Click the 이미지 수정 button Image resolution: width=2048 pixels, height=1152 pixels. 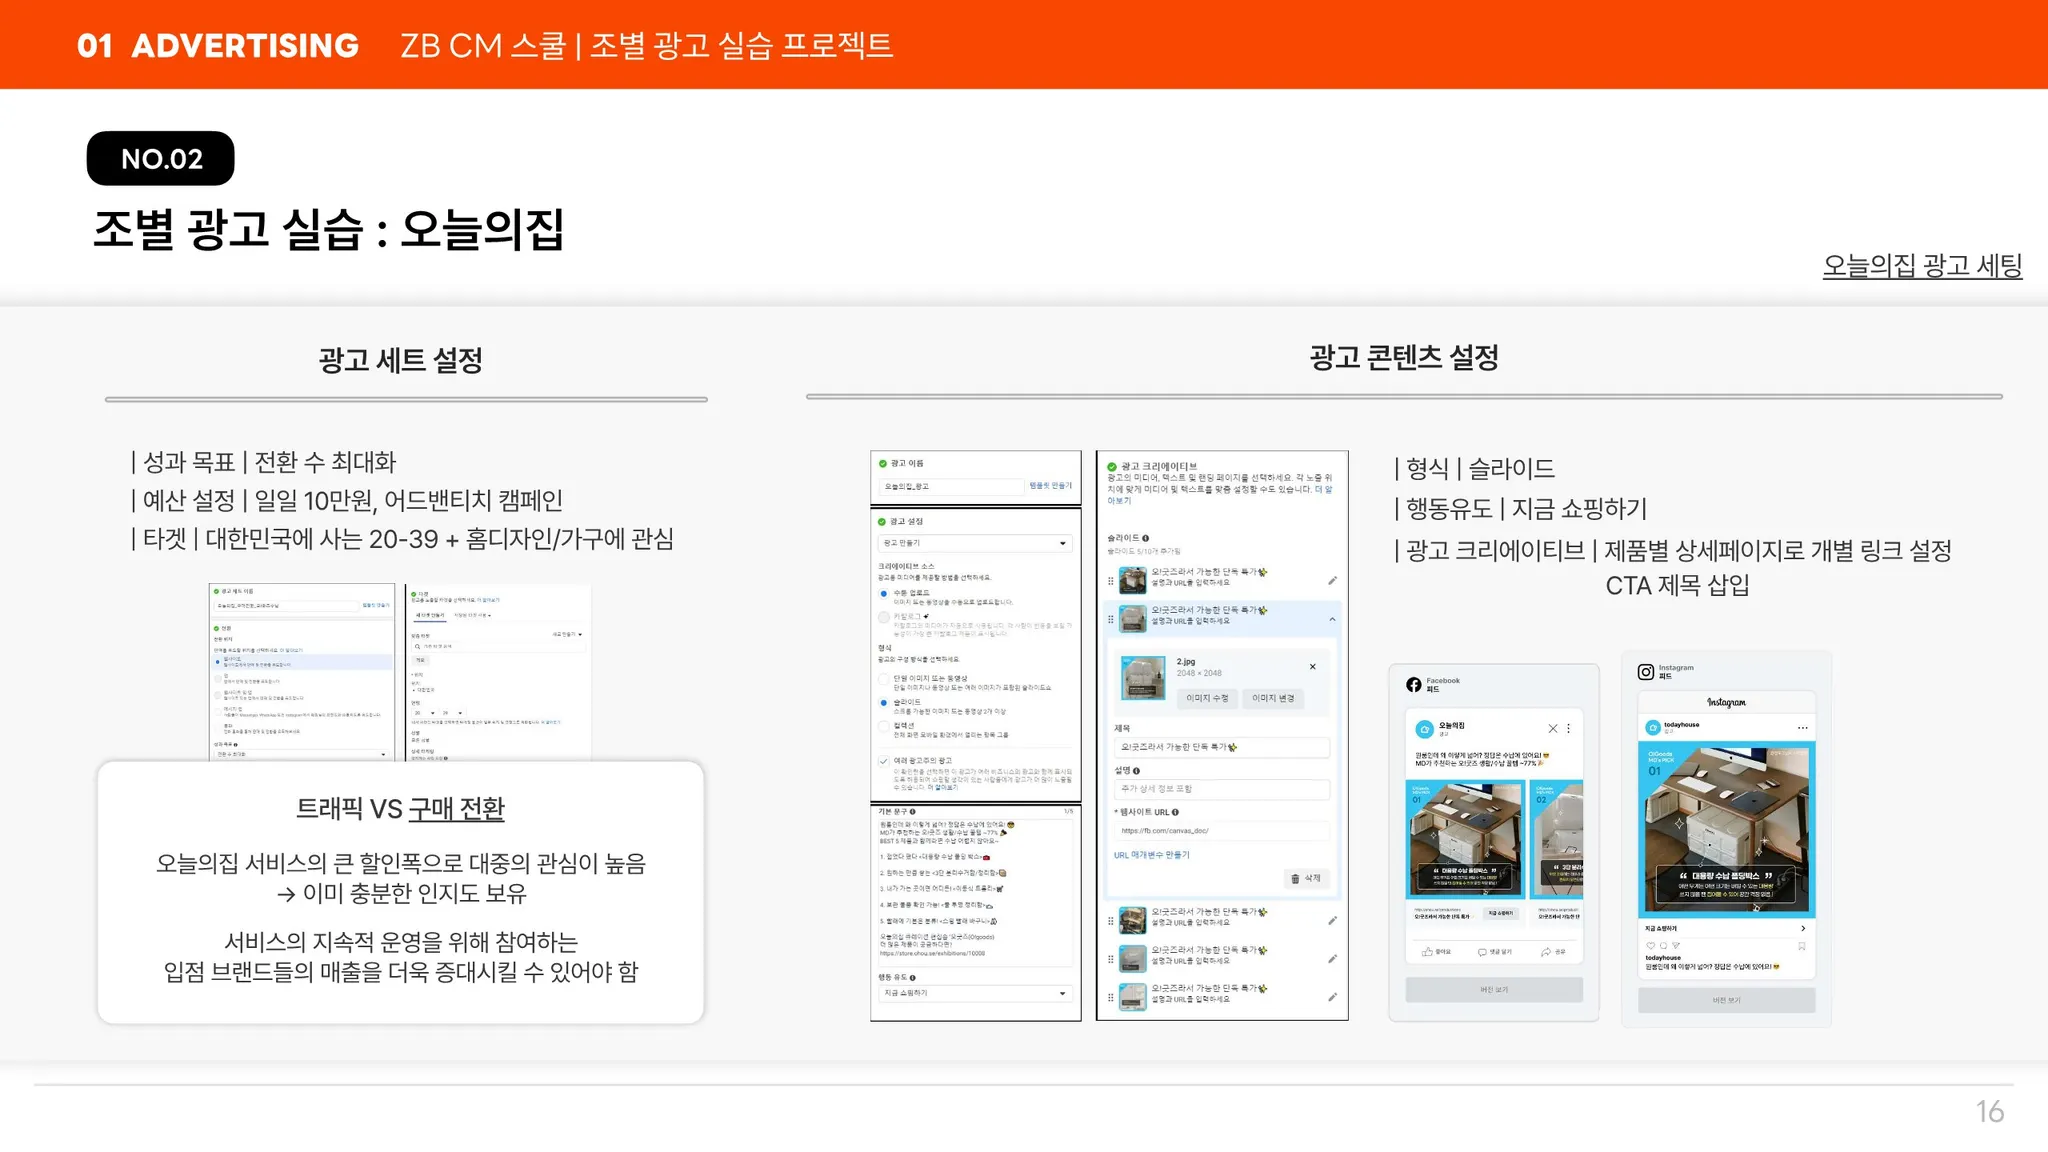click(1207, 698)
